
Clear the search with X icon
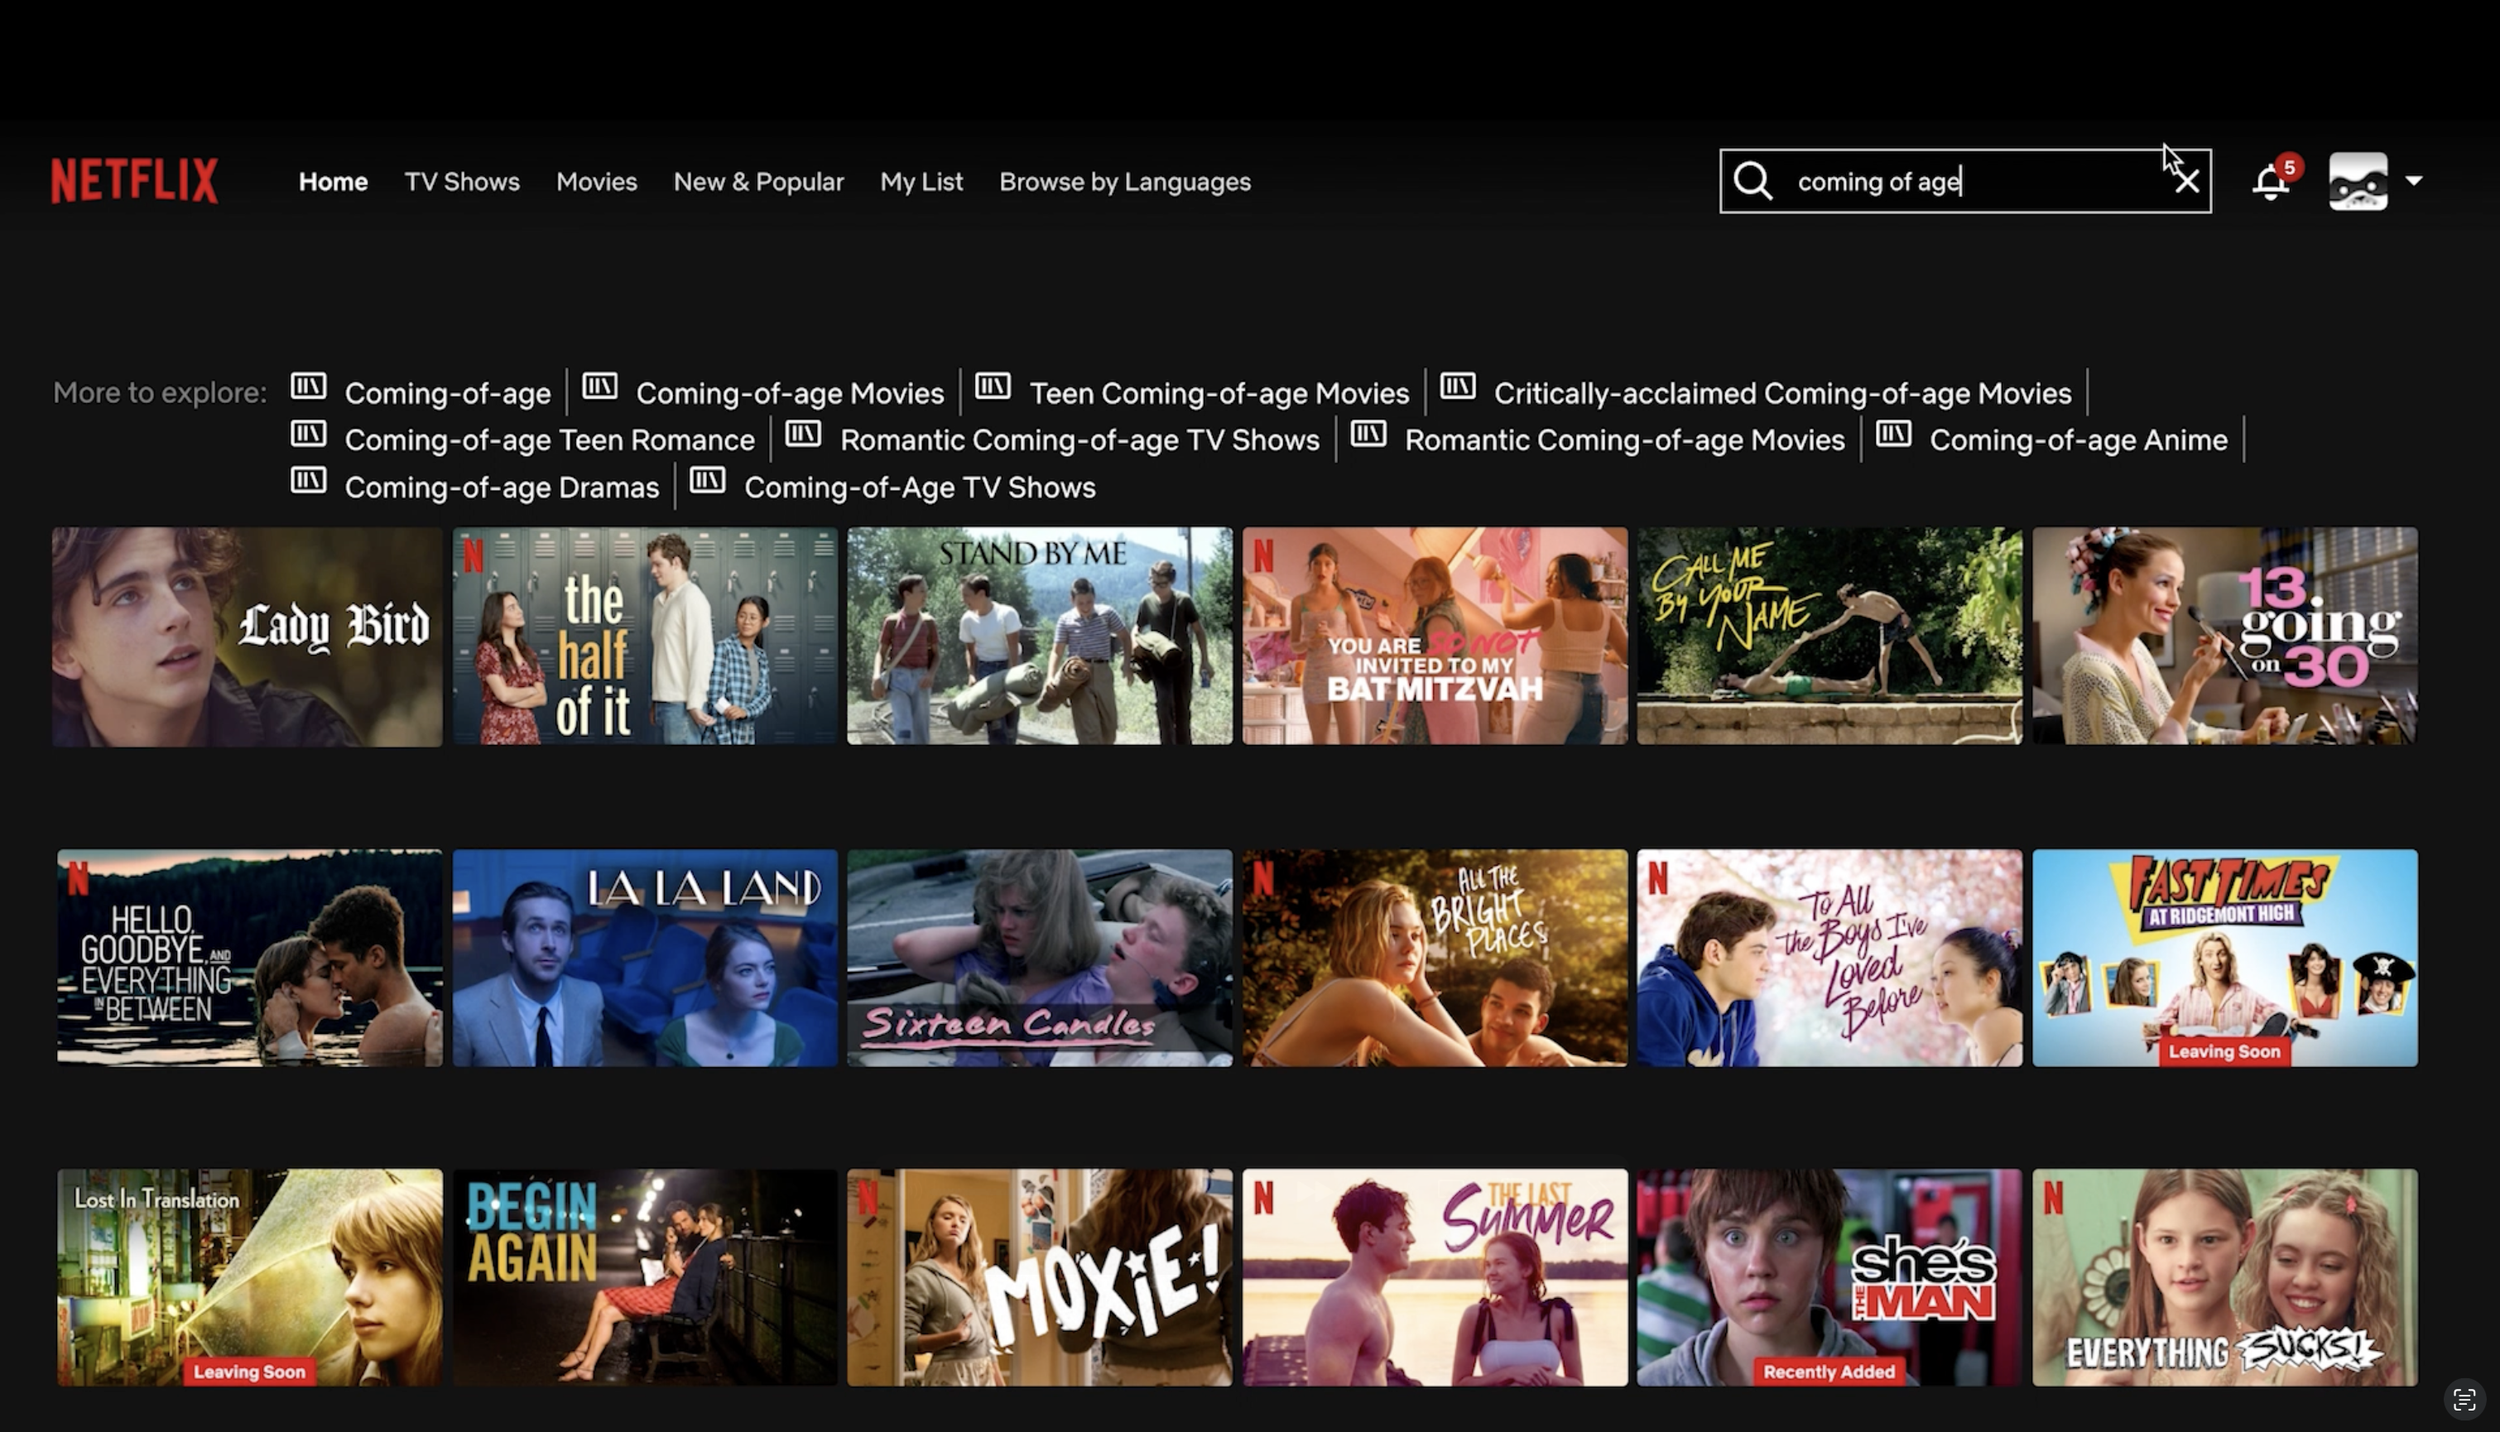coord(2187,181)
